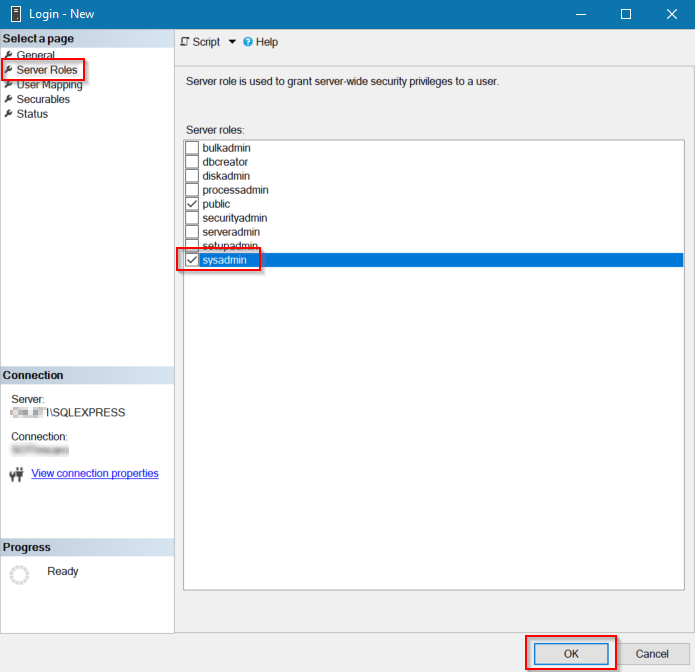Viewport: 695px width, 672px height.
Task: Click the sysadmin role label
Action: [224, 260]
